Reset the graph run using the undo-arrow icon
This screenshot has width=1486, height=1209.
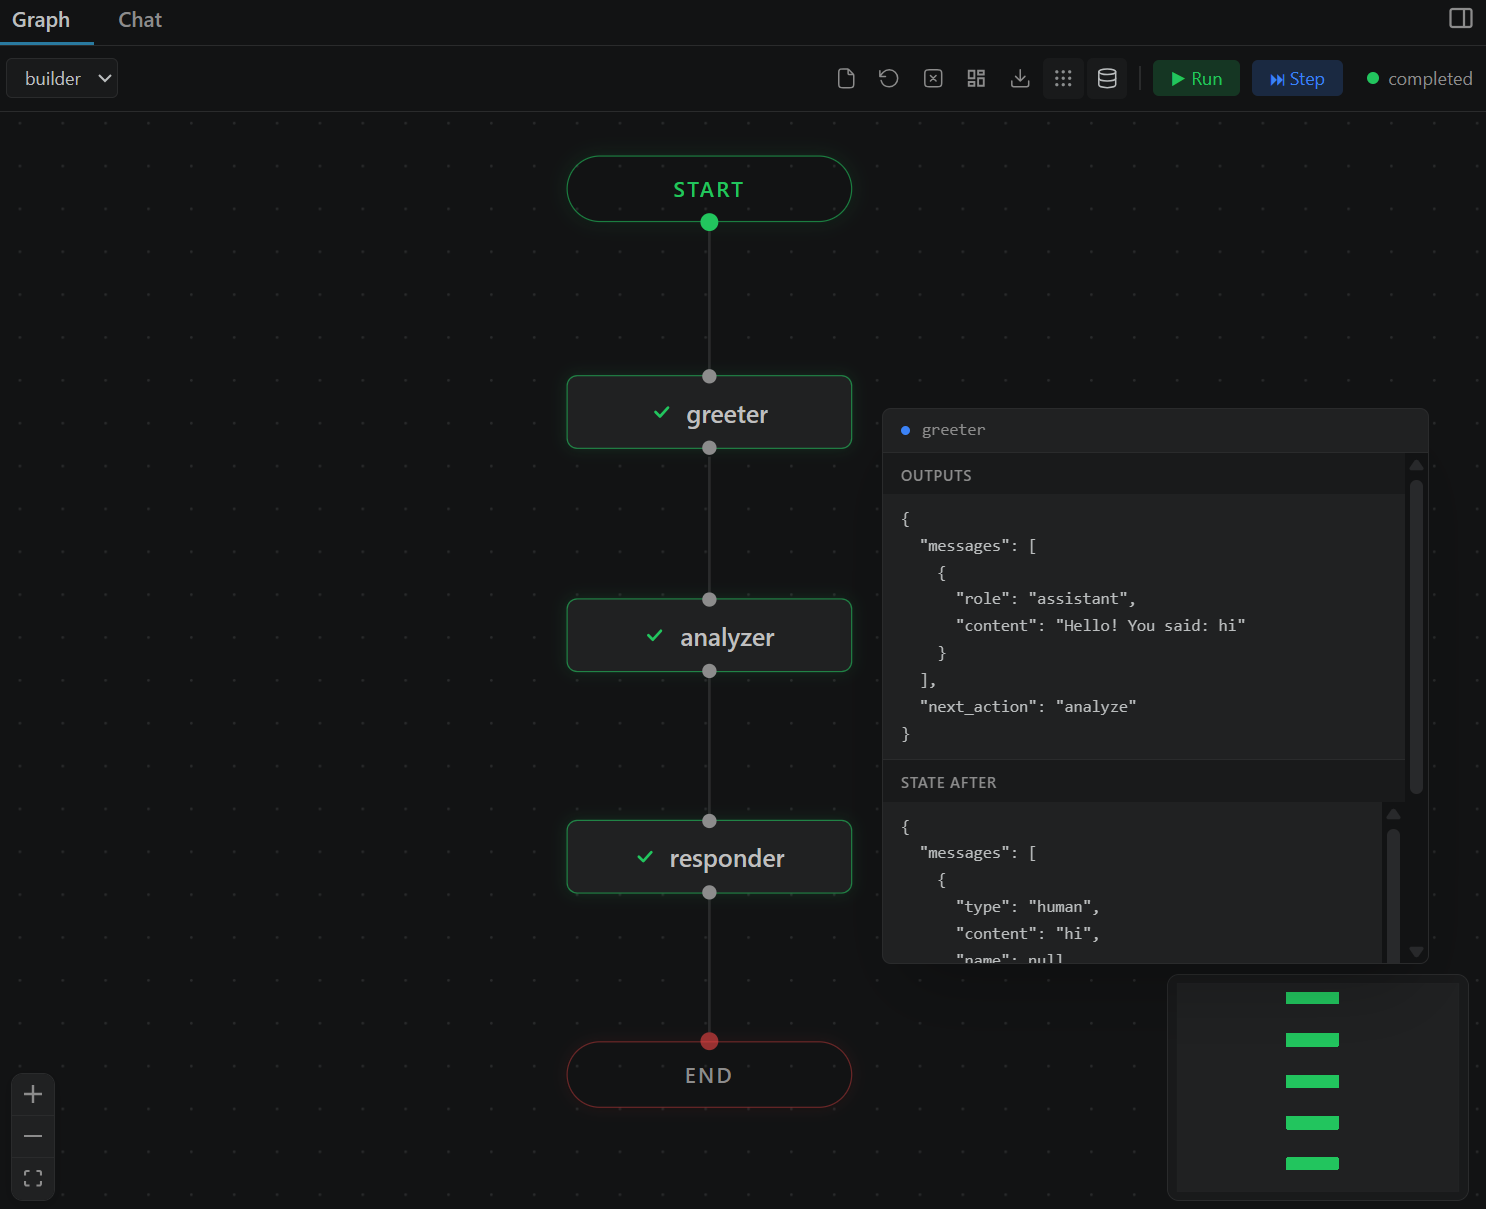point(889,78)
